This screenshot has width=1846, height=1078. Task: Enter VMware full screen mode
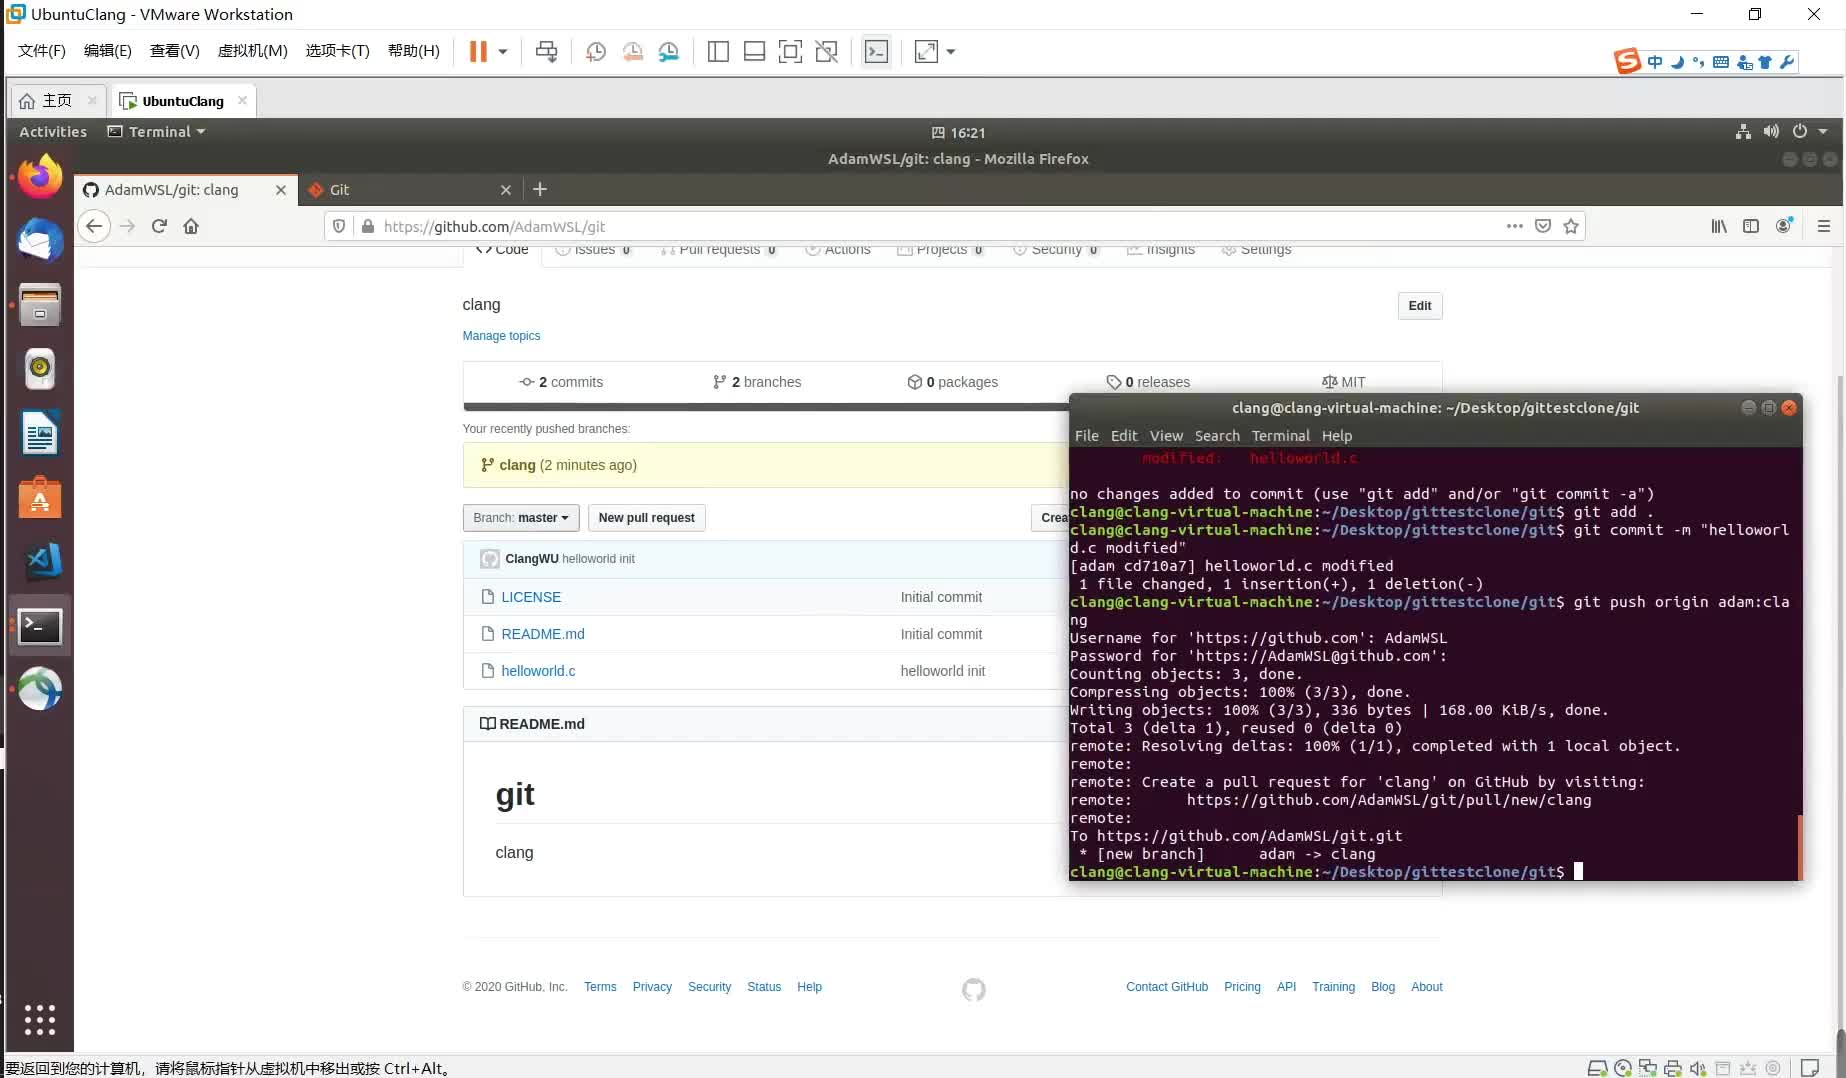(x=790, y=51)
